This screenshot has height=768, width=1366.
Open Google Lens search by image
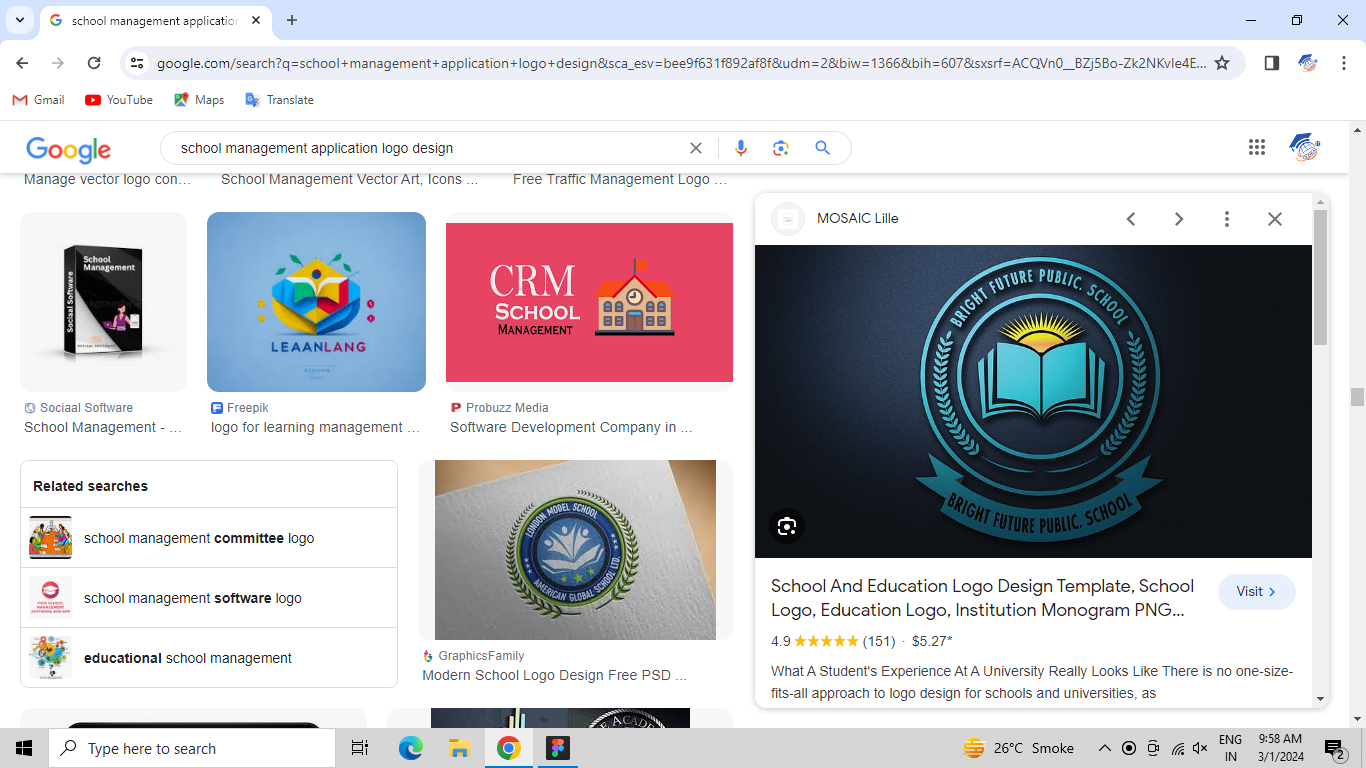pyautogui.click(x=781, y=148)
